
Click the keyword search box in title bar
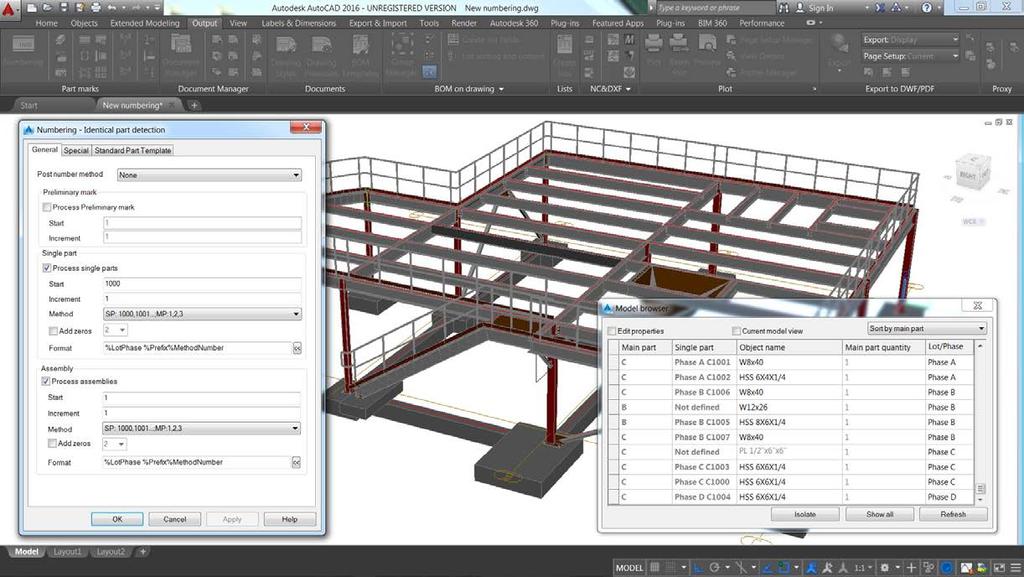716,8
